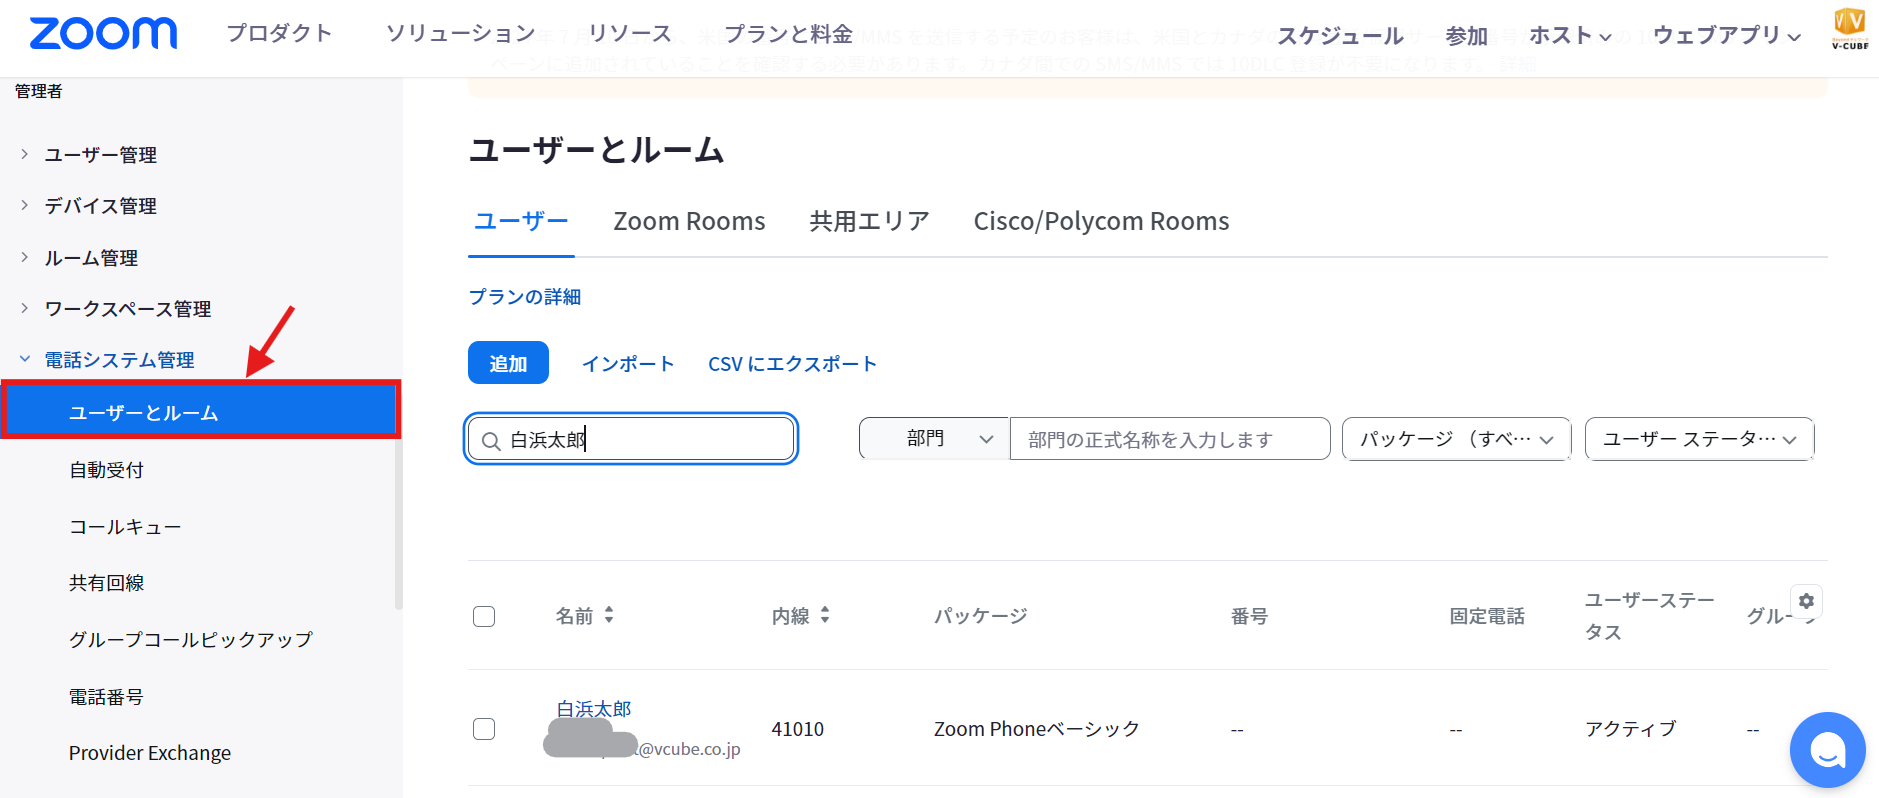Select 自動受付 in sidebar

106,470
